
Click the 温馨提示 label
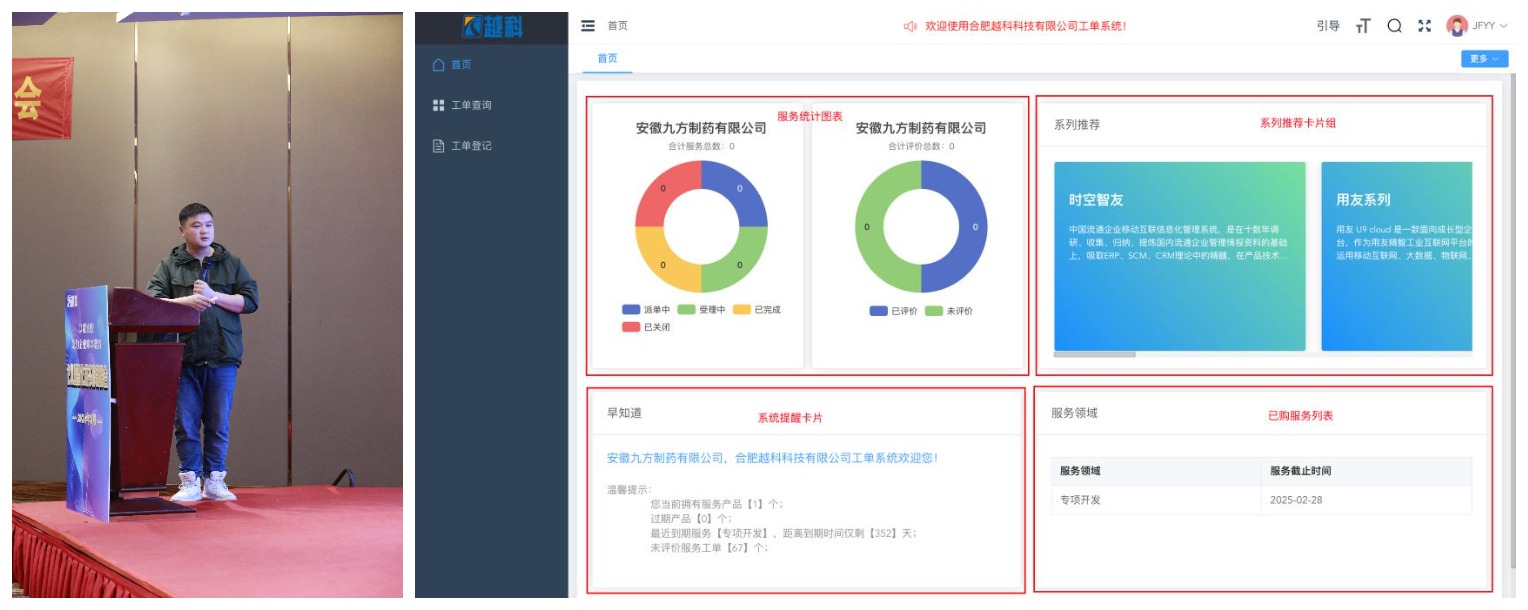coord(629,489)
